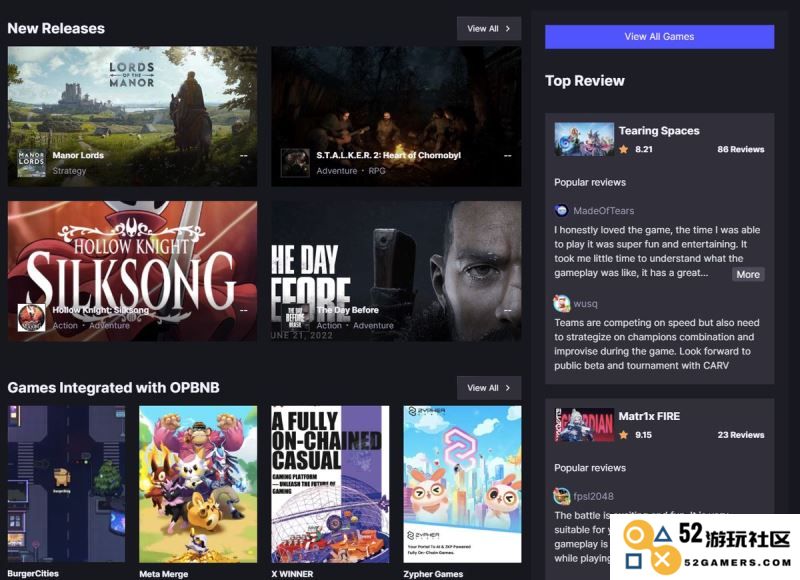
Task: Click the "Tearing Spaces" review title
Action: (659, 131)
